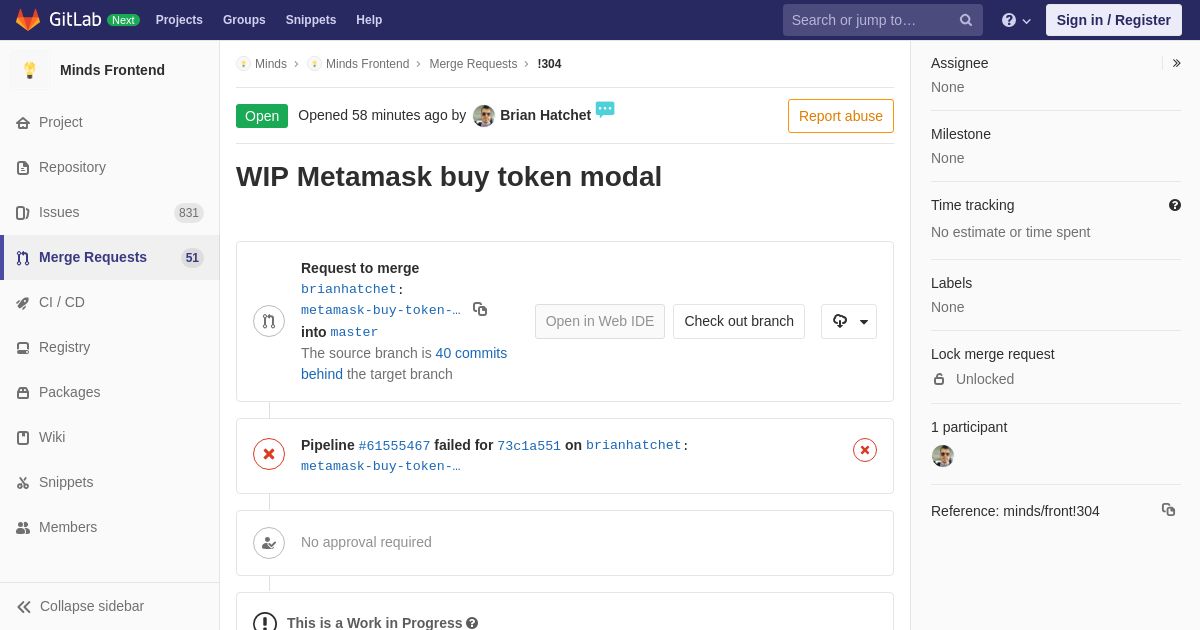Screen dimensions: 1200x630
Task: Open the Time tracking help icon
Action: tap(1175, 205)
